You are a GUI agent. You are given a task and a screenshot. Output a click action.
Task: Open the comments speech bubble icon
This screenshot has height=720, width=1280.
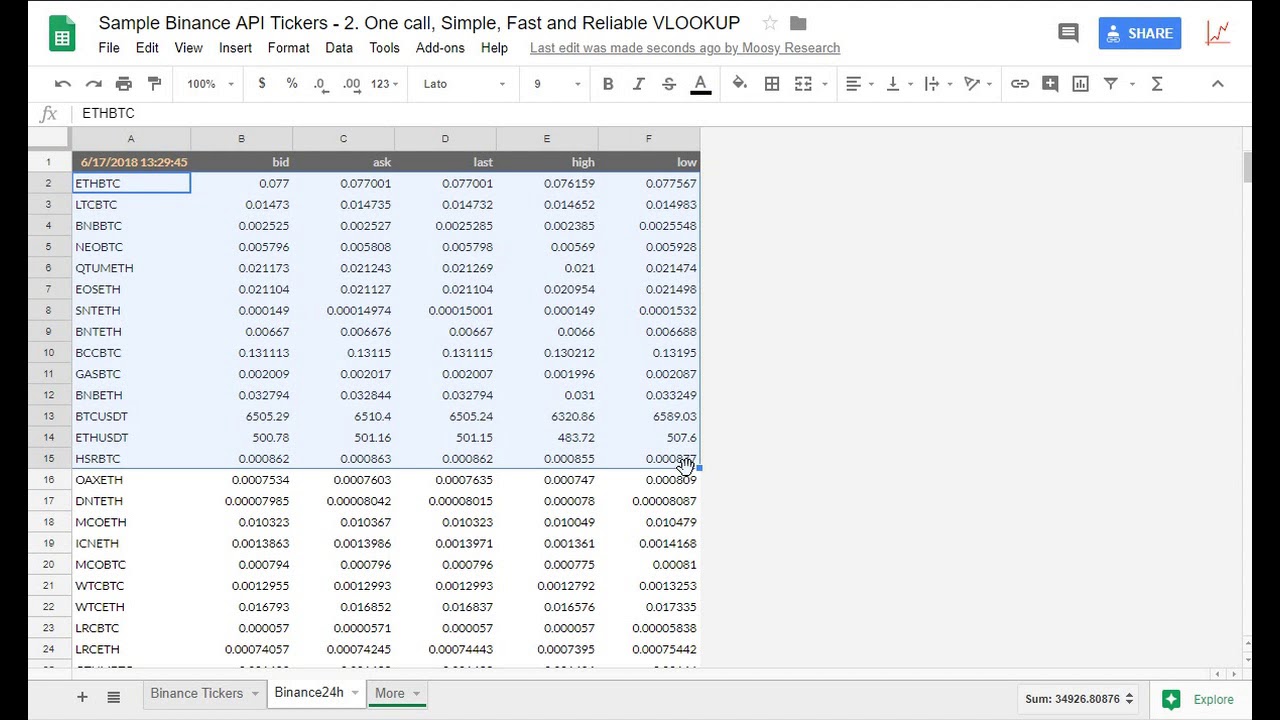pos(1068,33)
